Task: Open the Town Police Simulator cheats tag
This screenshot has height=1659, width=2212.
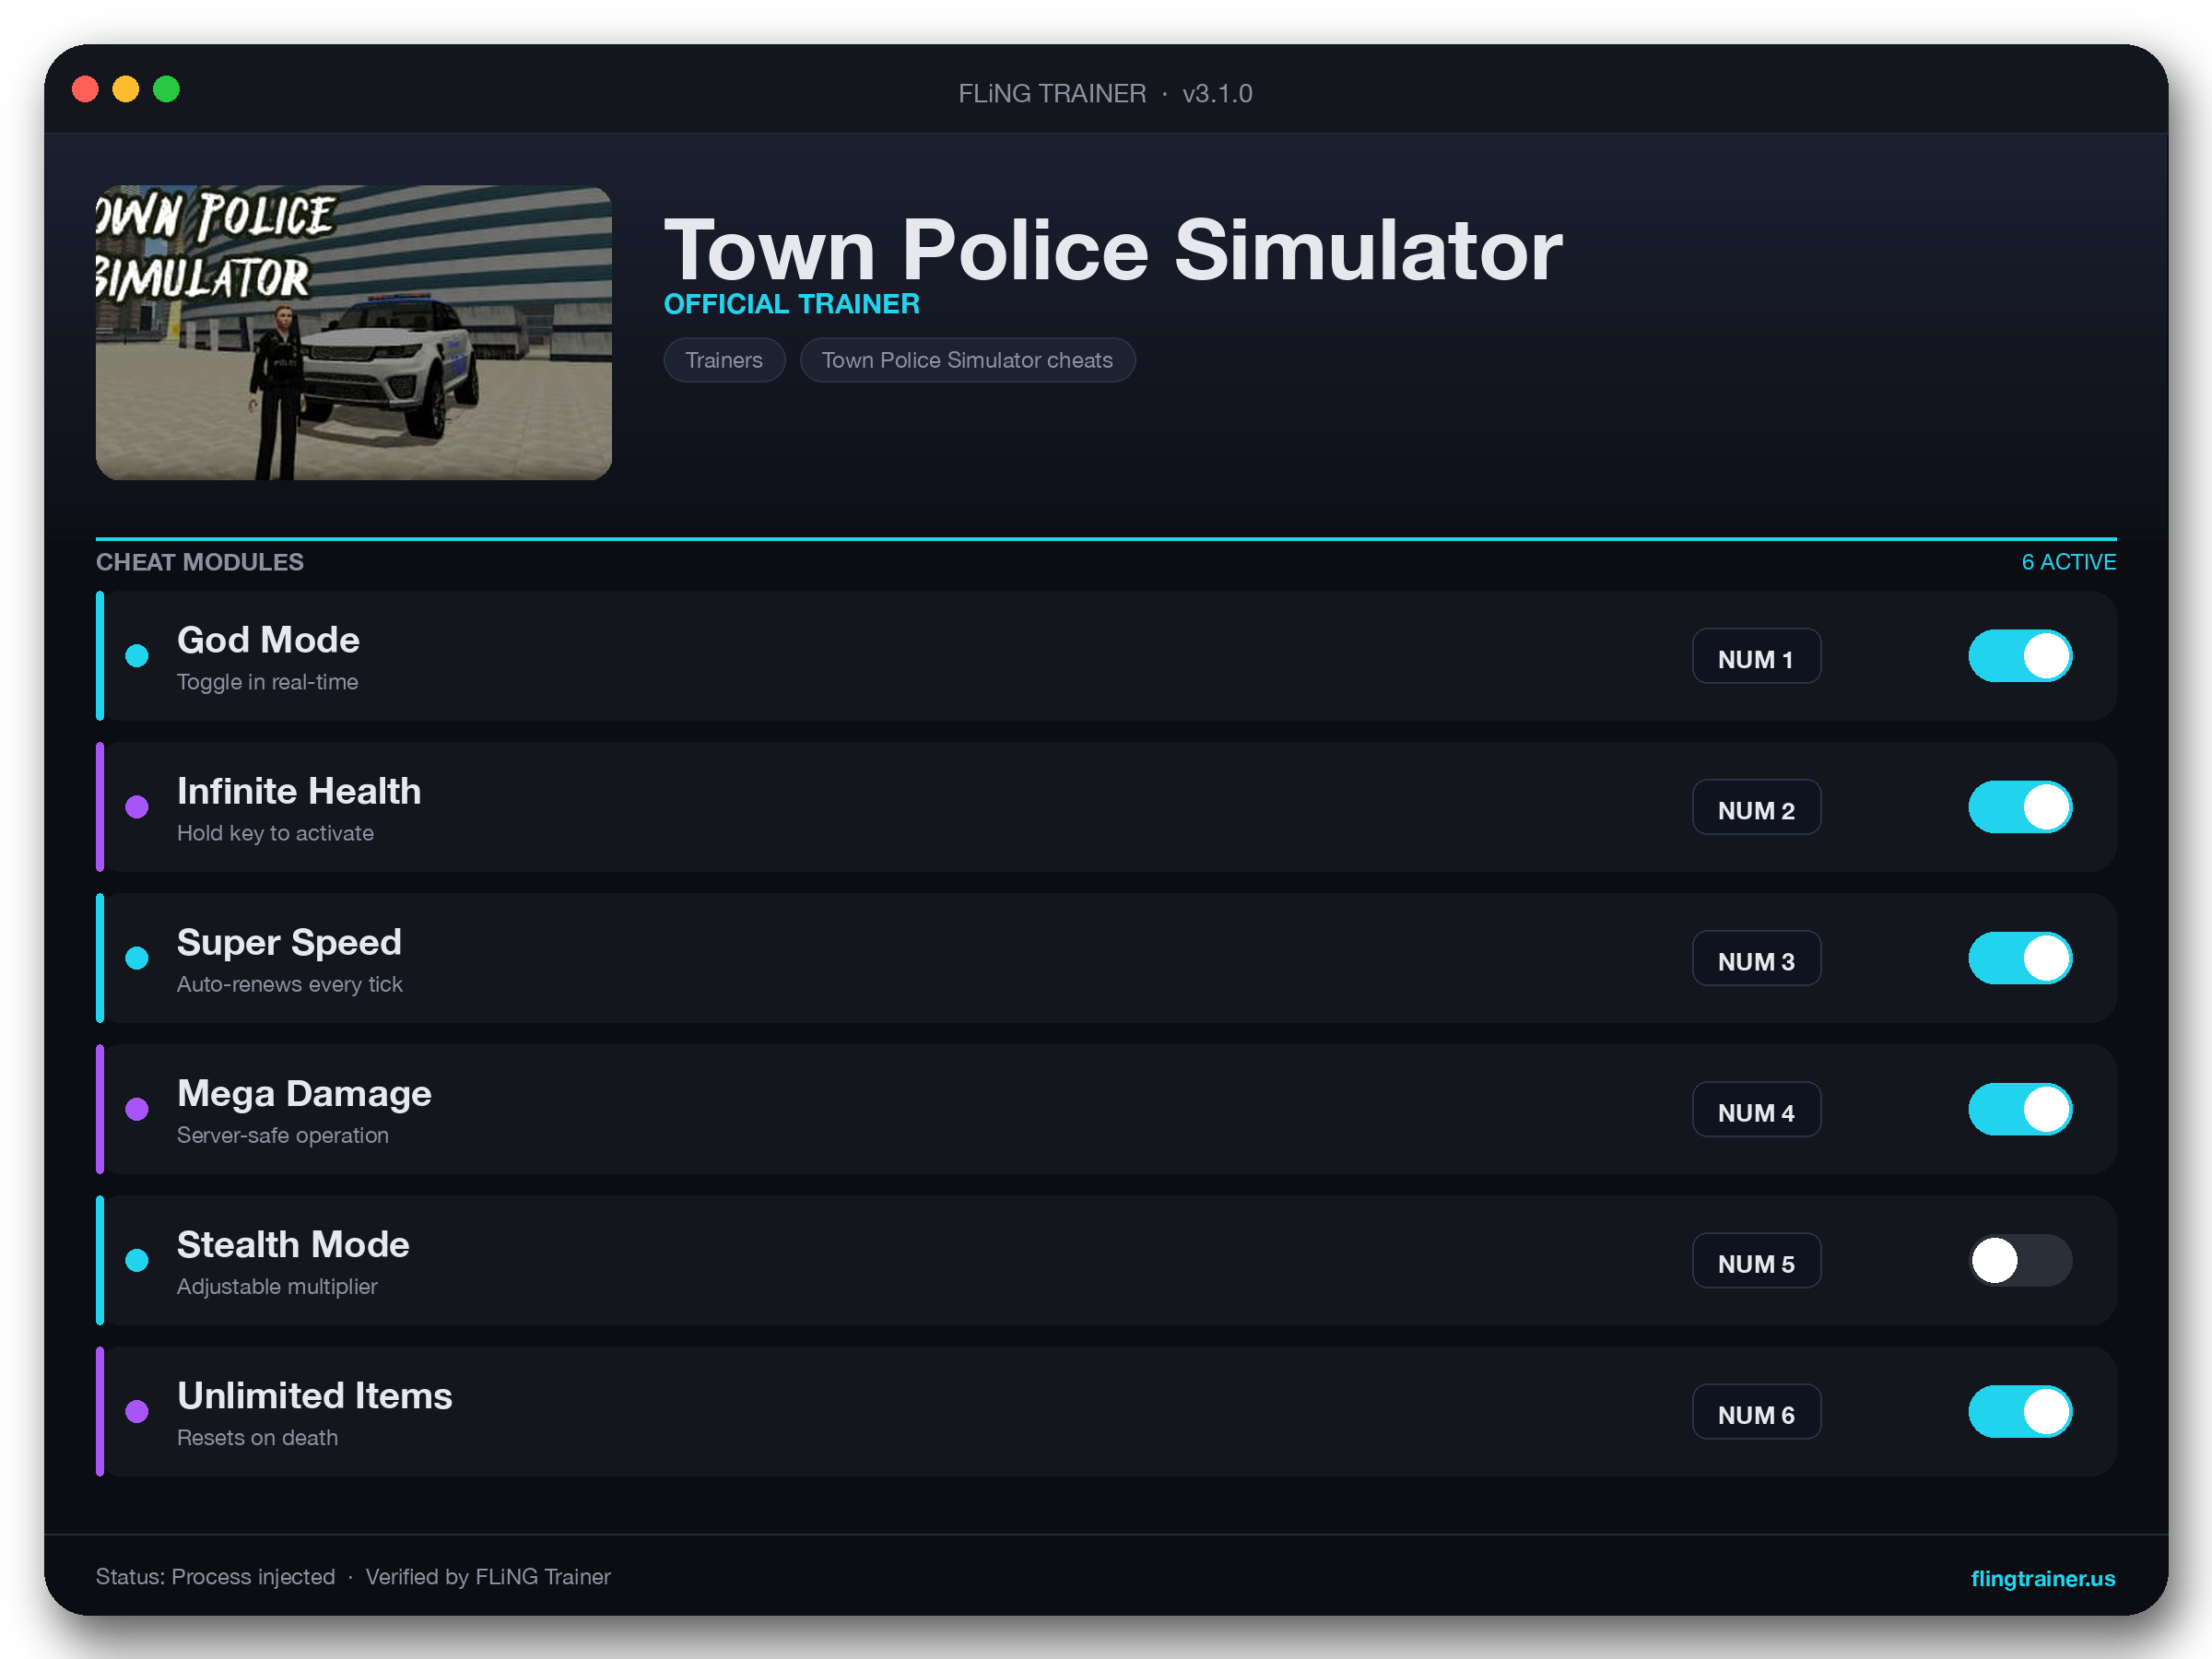Action: (x=967, y=360)
